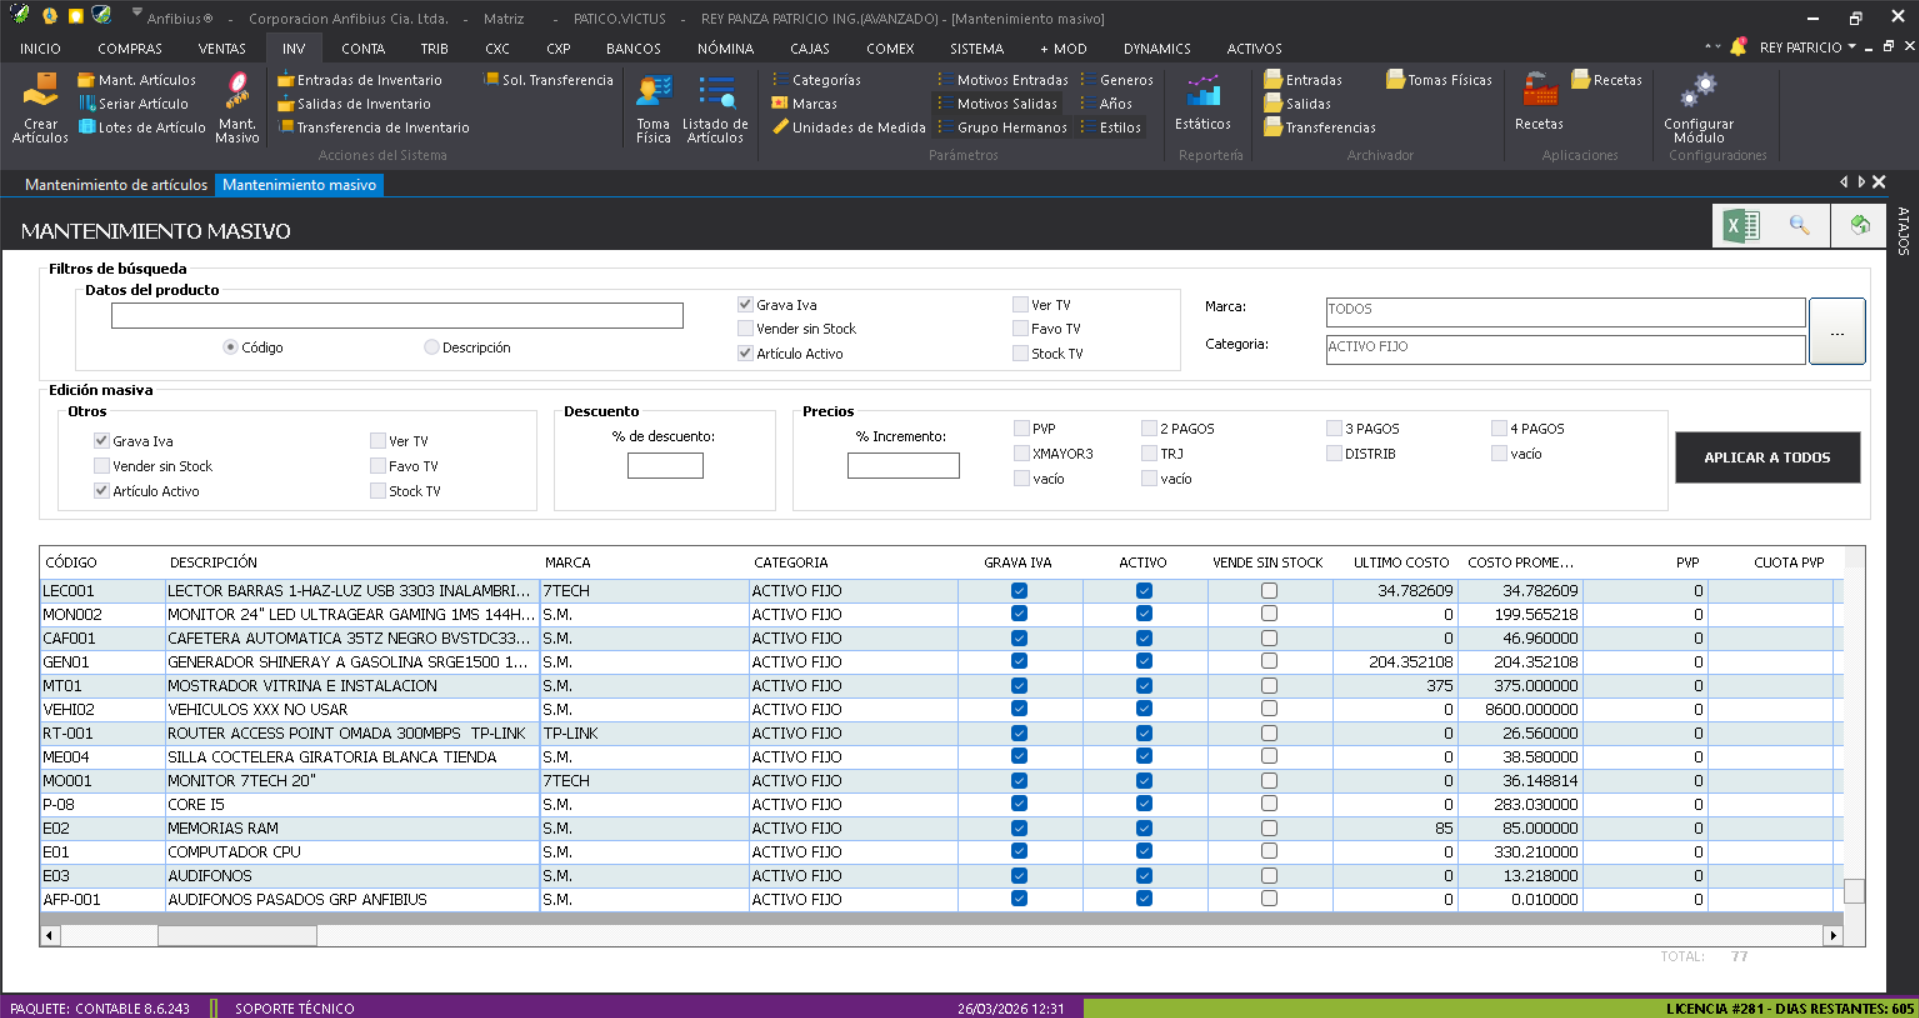1919x1018 pixels.
Task: Enable the PVP price checkbox
Action: pyautogui.click(x=1021, y=429)
